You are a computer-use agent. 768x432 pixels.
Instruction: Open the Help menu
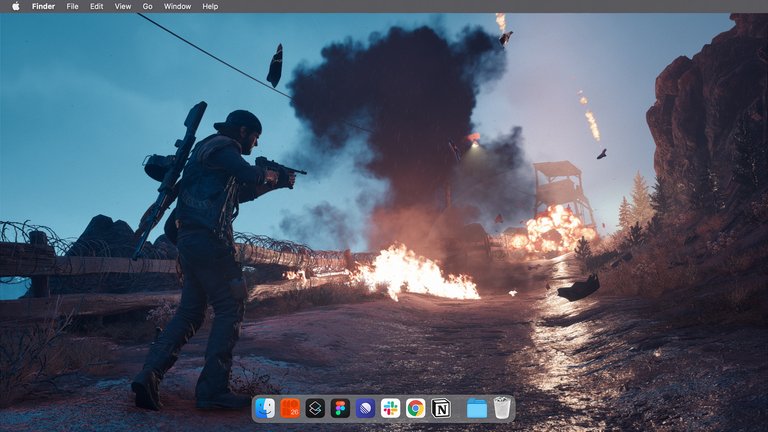(210, 6)
